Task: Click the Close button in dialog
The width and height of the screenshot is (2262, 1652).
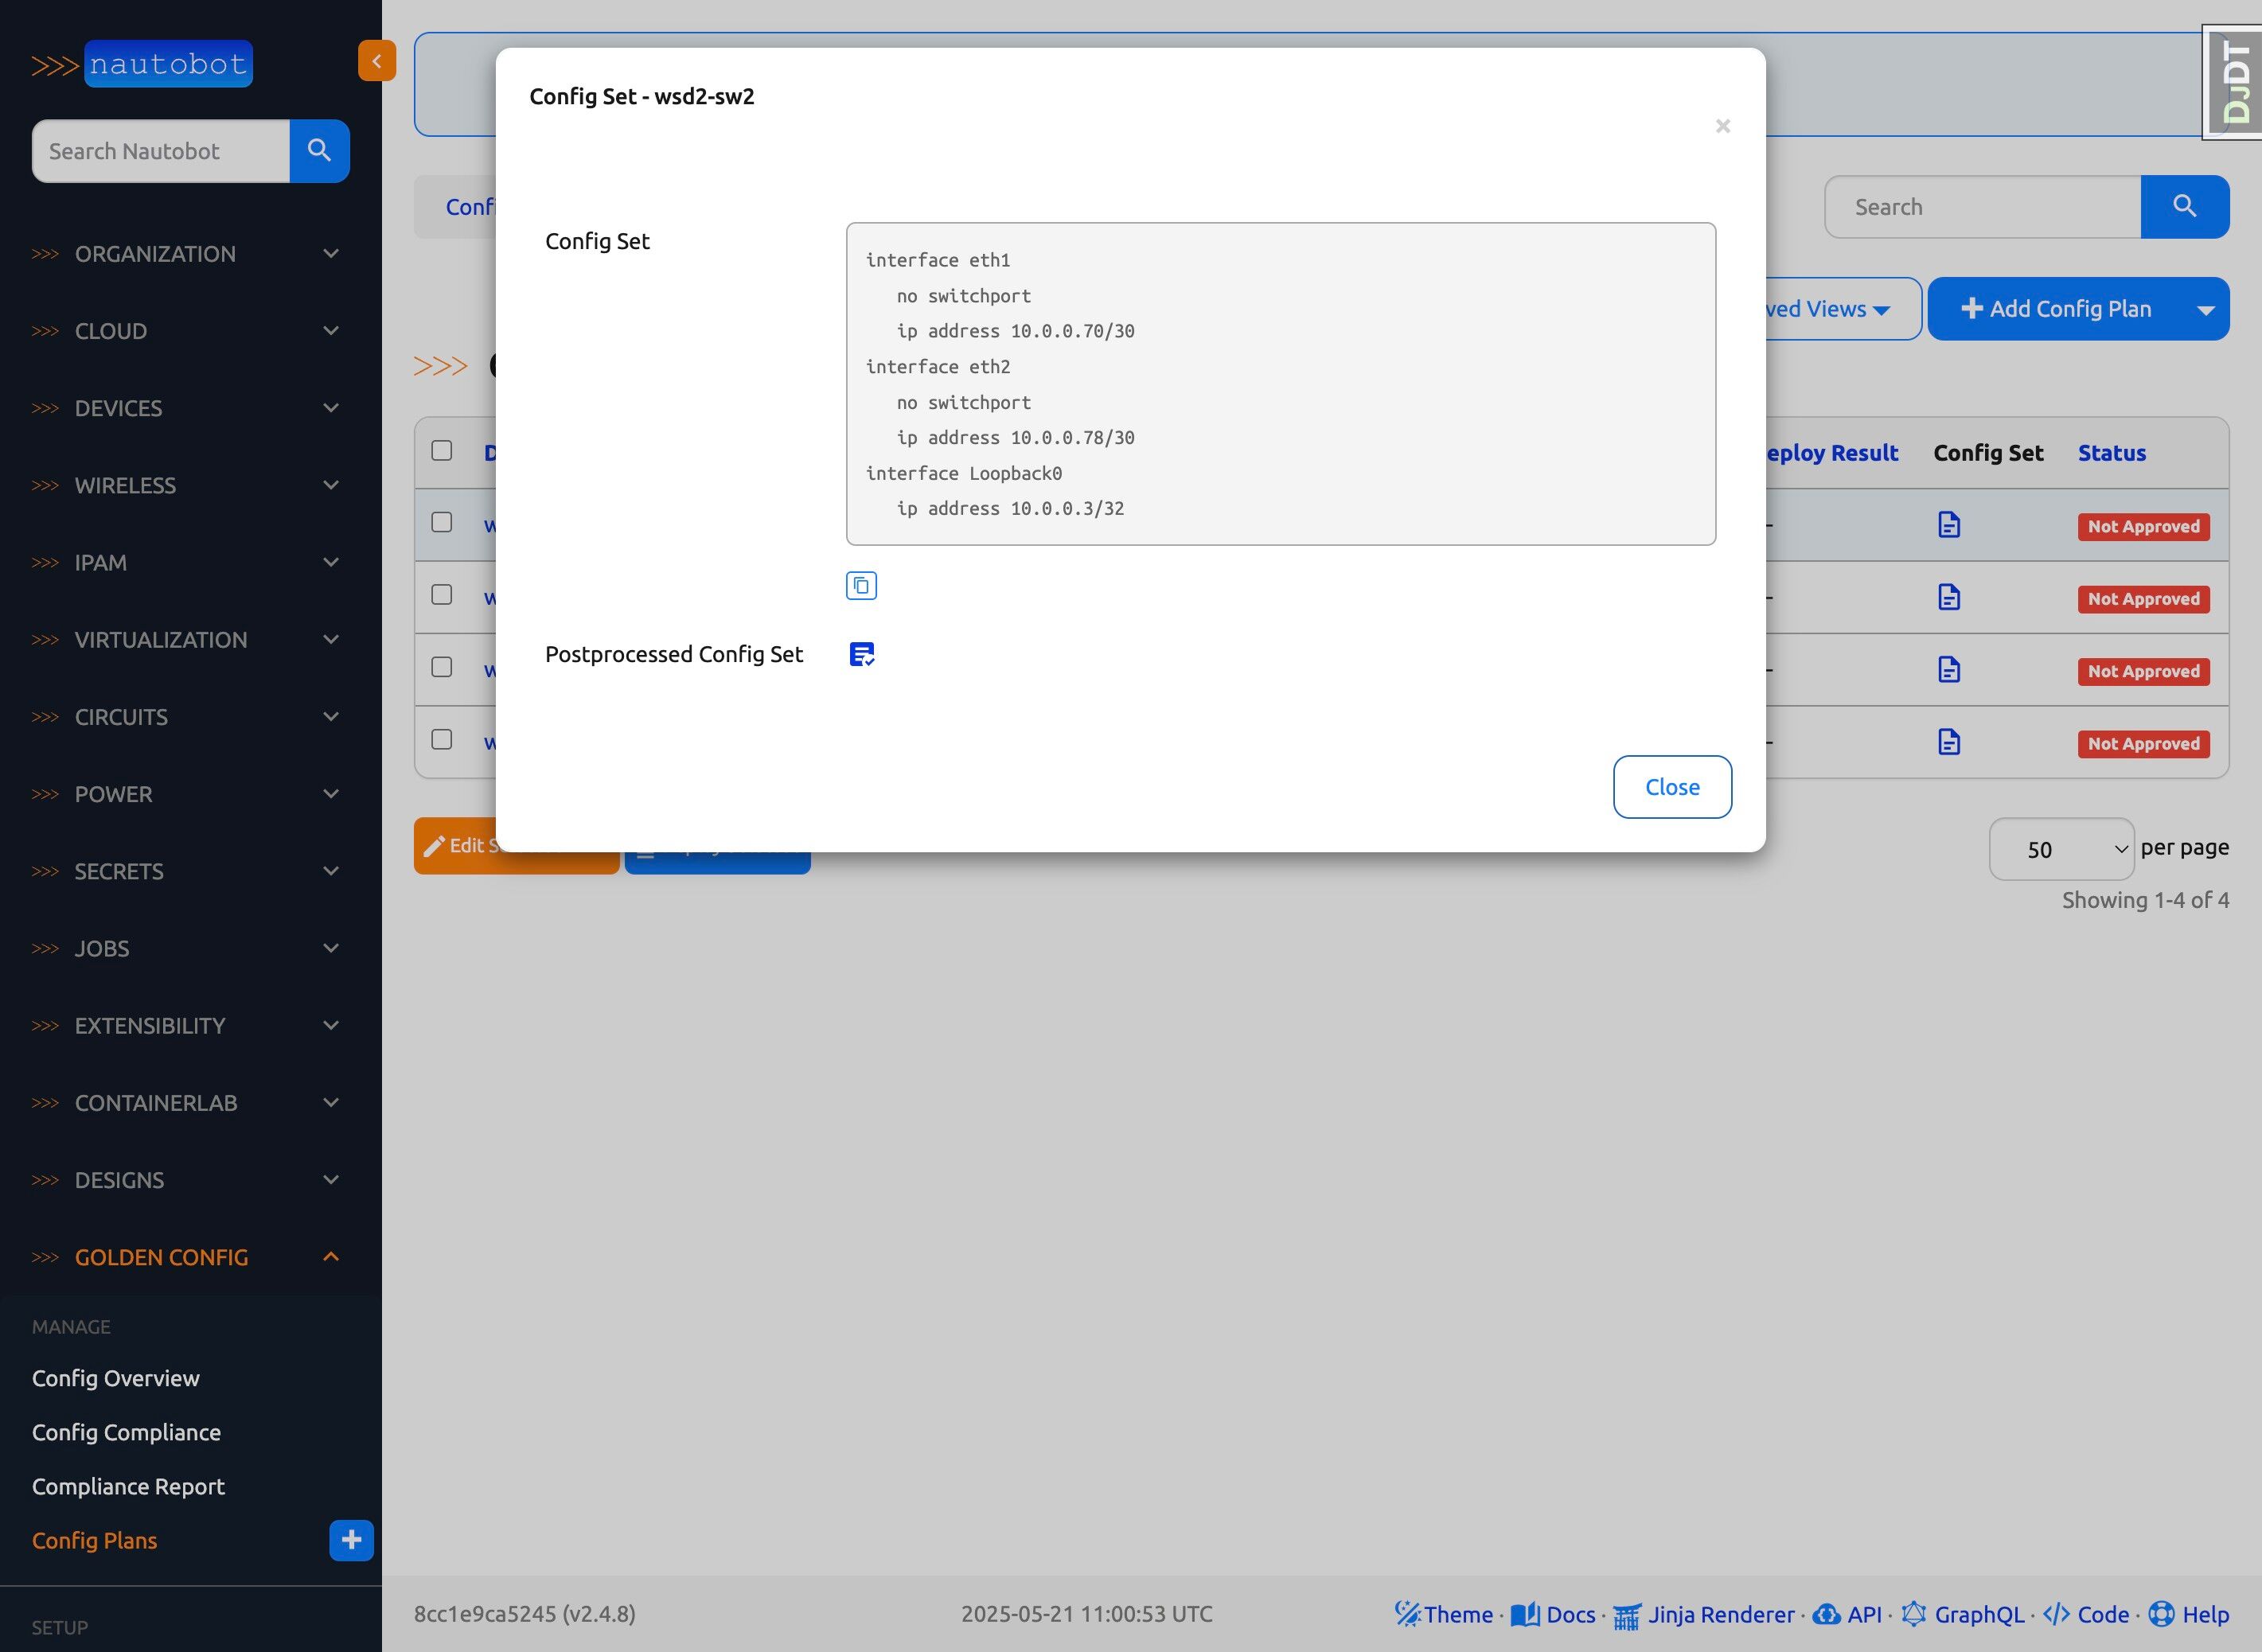Action: coord(1671,787)
